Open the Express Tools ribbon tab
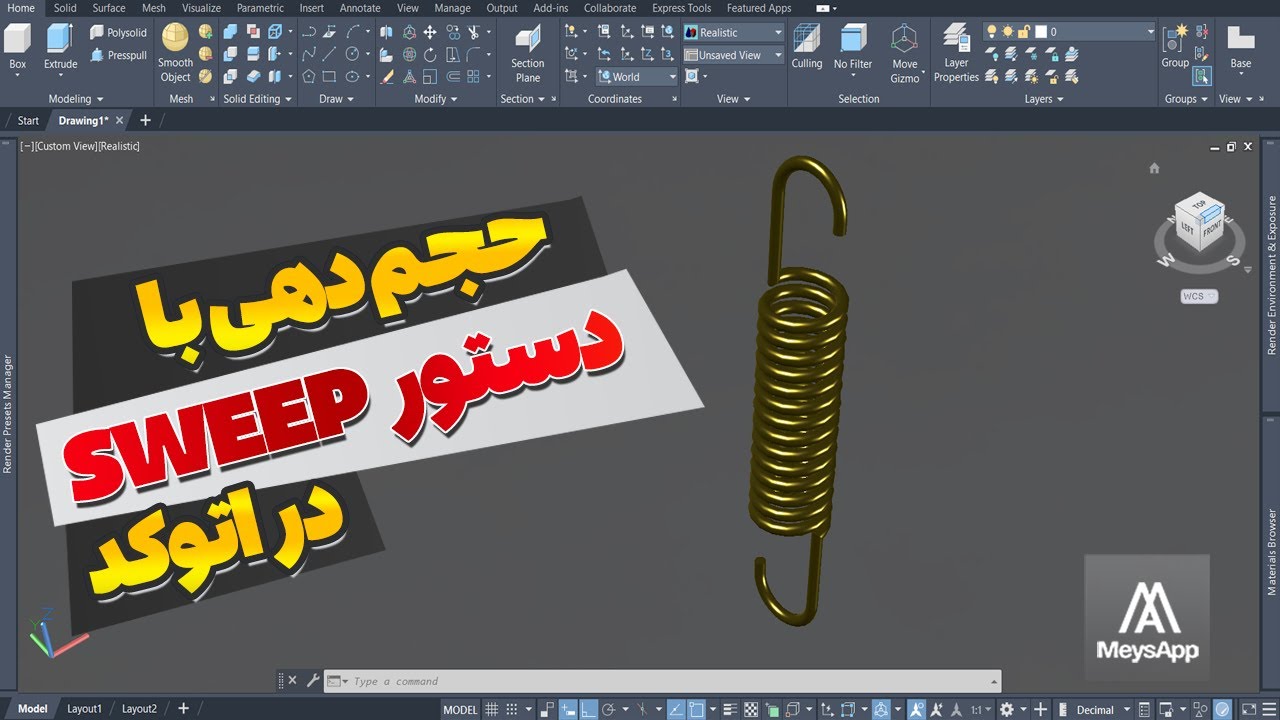Screen dimensions: 1280x720 (681, 8)
